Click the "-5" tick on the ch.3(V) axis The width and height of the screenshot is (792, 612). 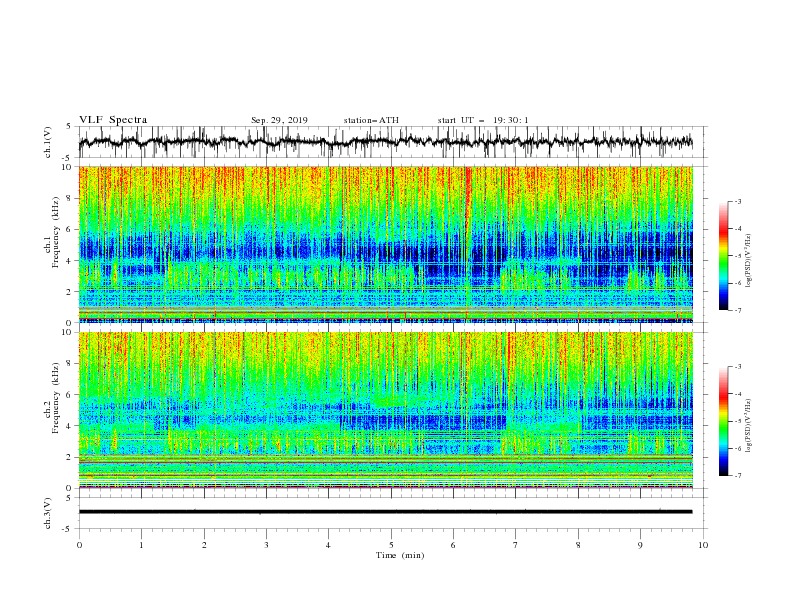coord(68,529)
